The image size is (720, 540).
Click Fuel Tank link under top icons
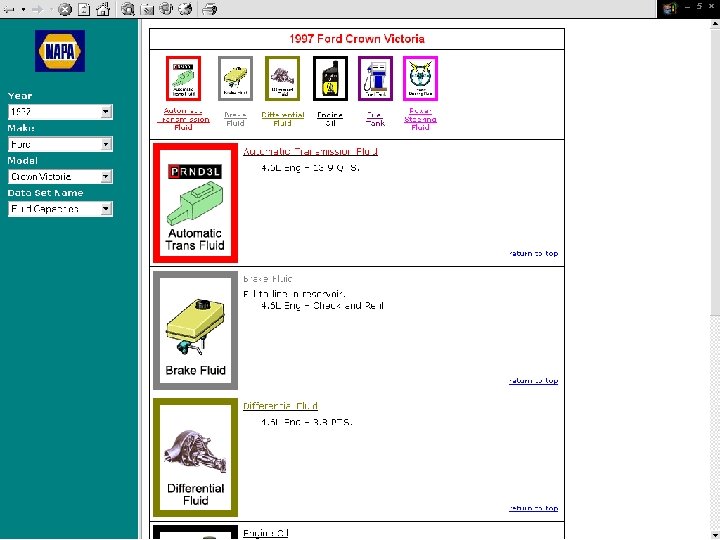pos(375,119)
